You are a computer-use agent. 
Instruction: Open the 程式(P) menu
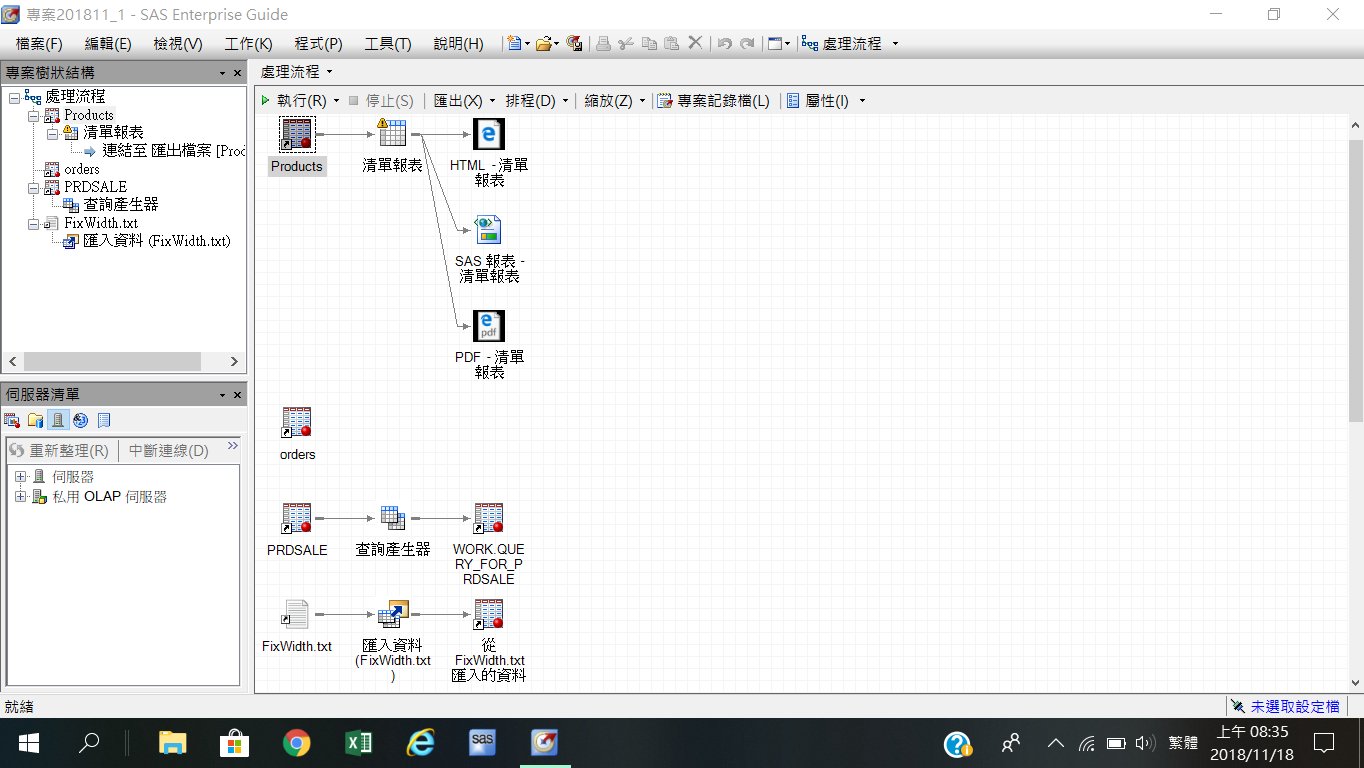pos(318,44)
